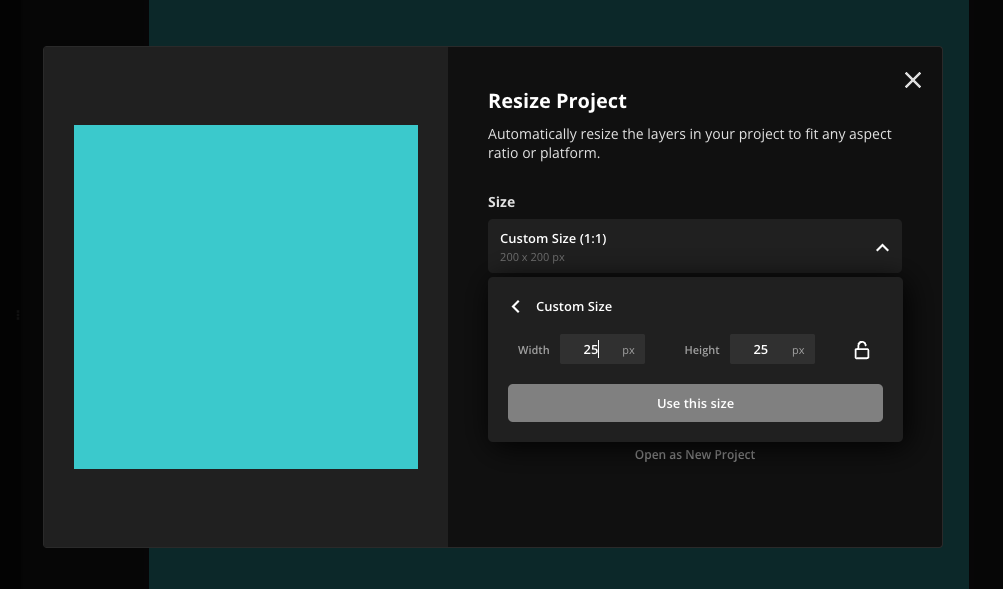Click the Height label
The image size is (1003, 589).
(701, 350)
